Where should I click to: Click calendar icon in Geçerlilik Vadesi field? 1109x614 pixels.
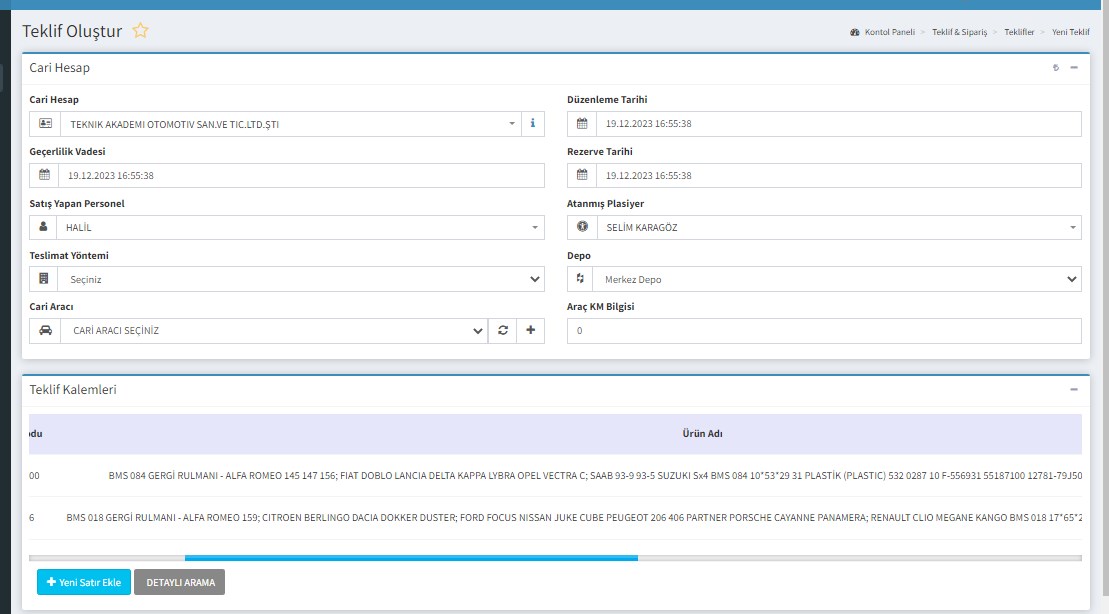pyautogui.click(x=44, y=176)
